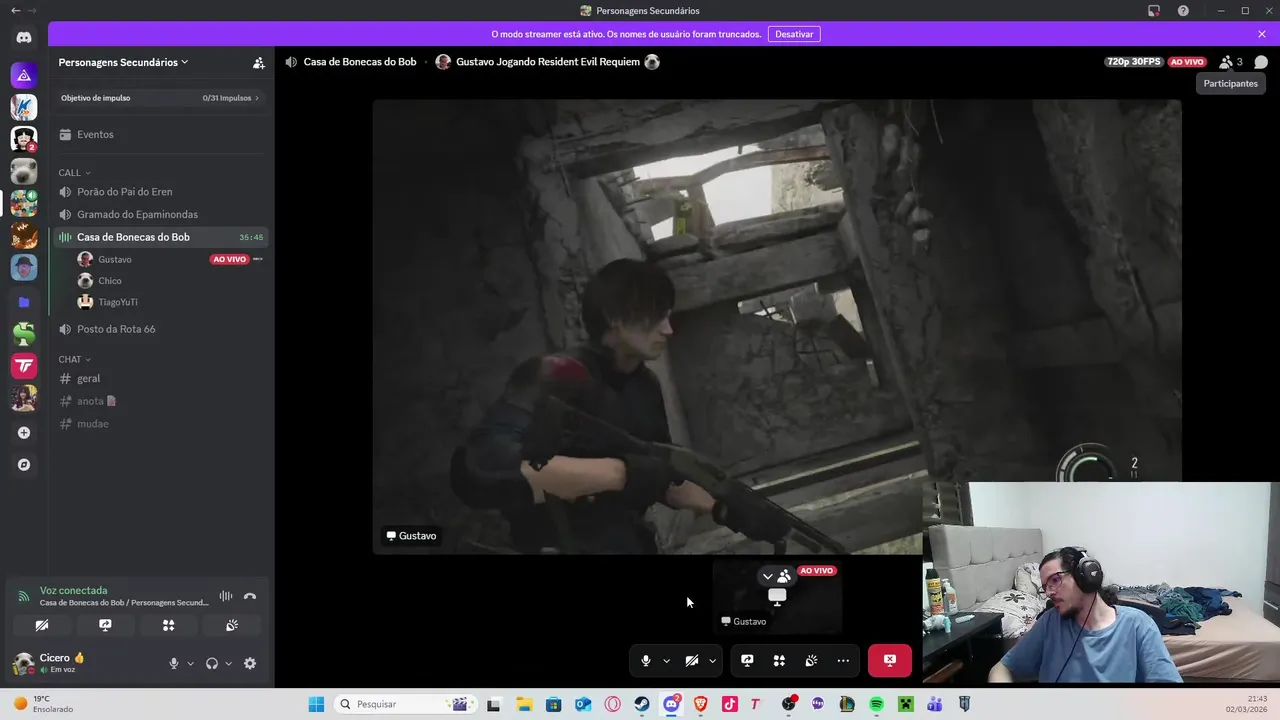Click Desativar to disable streamer mode
Image resolution: width=1280 pixels, height=720 pixels.
tap(794, 34)
